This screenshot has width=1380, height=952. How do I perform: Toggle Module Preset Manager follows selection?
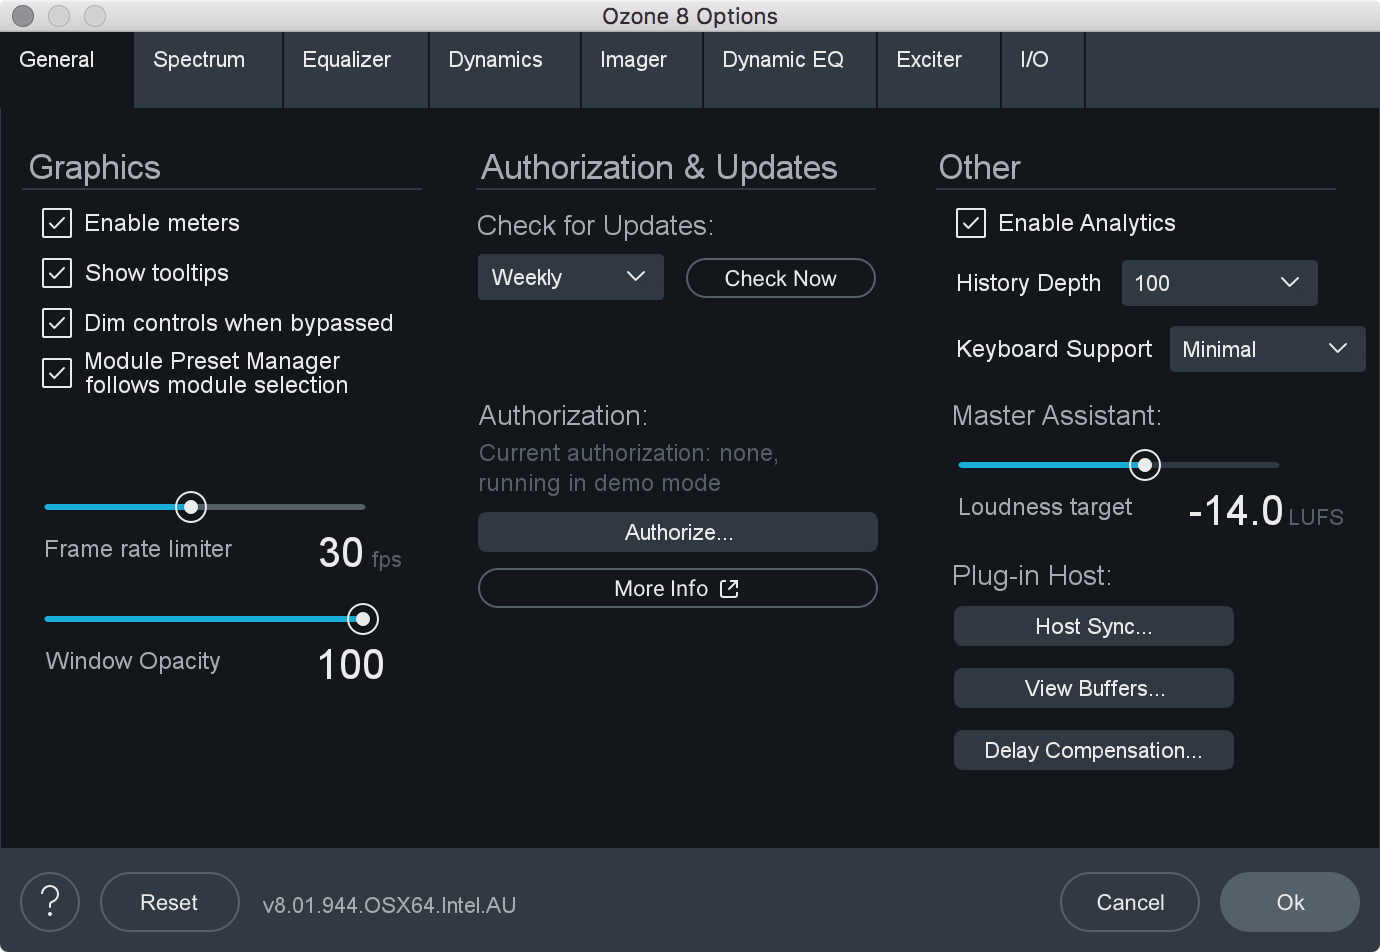point(57,373)
